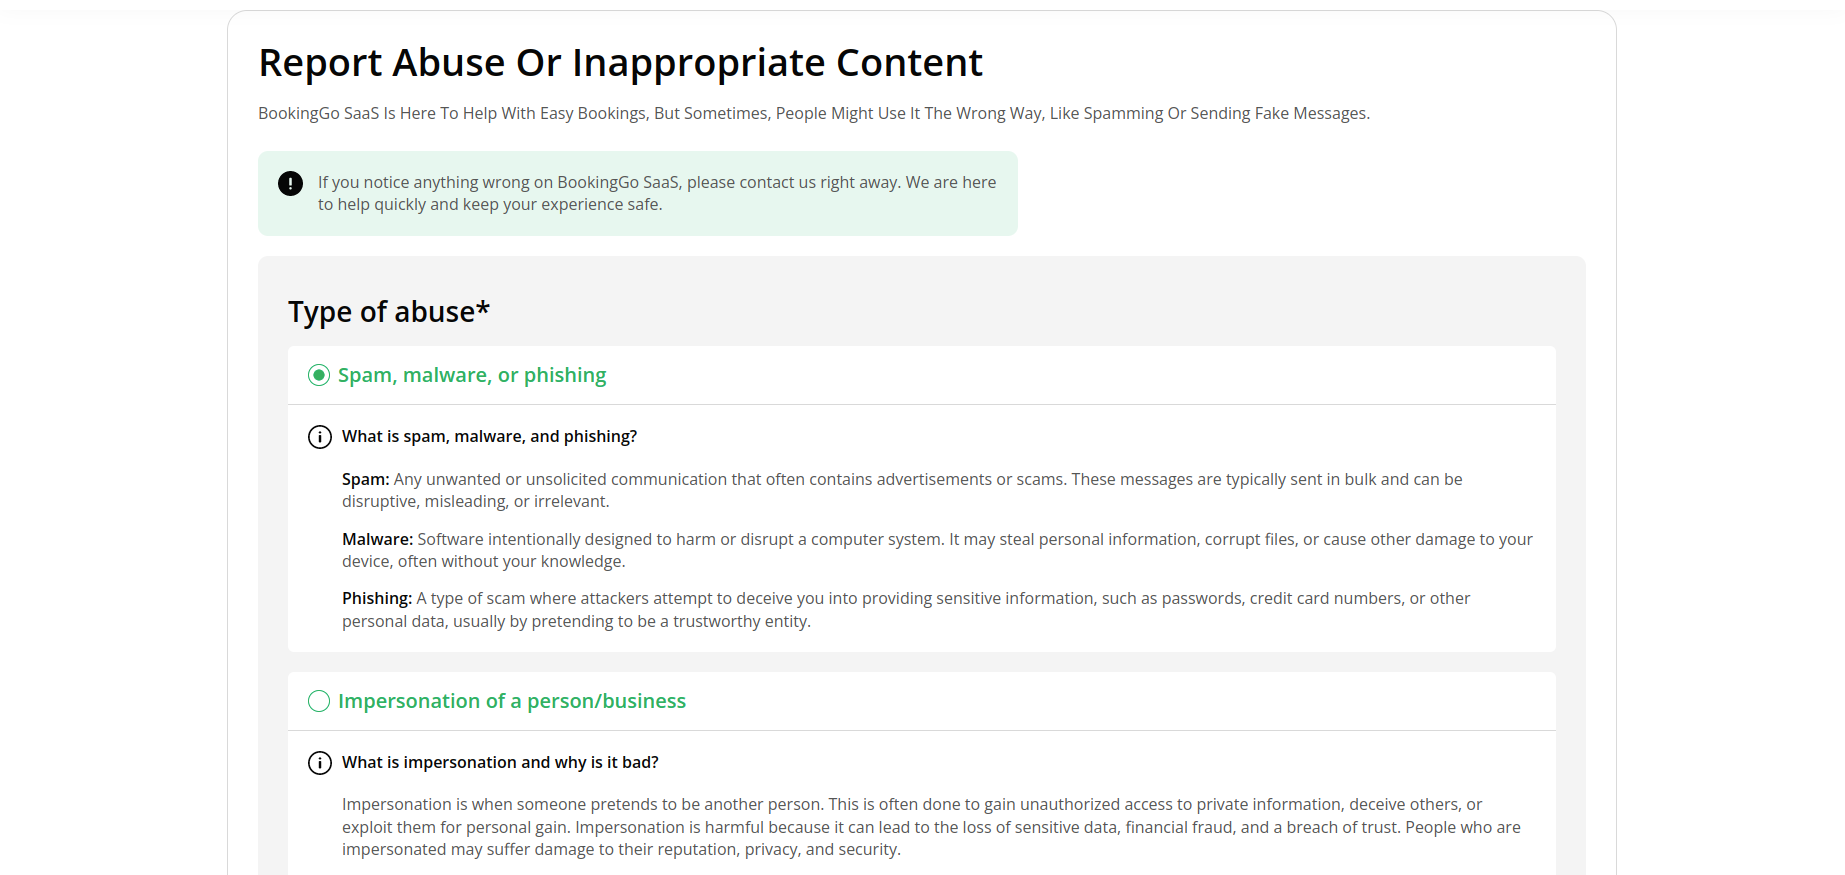1845x875 pixels.
Task: Click the bold 'Malware:' term label
Action: coord(377,540)
